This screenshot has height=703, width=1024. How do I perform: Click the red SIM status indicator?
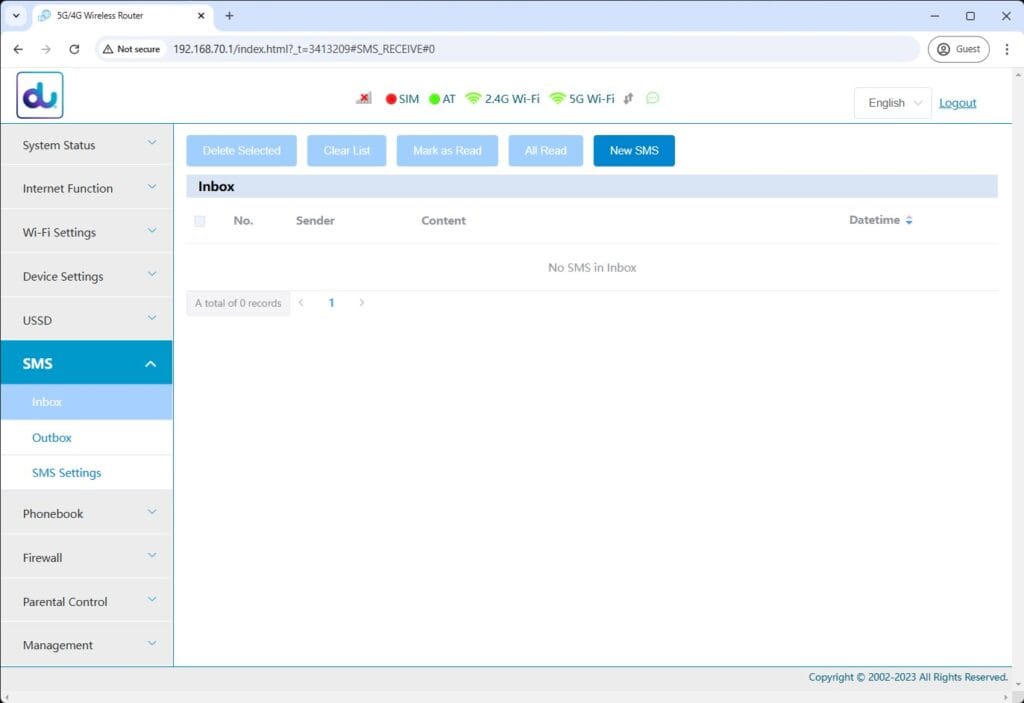pyautogui.click(x=391, y=99)
